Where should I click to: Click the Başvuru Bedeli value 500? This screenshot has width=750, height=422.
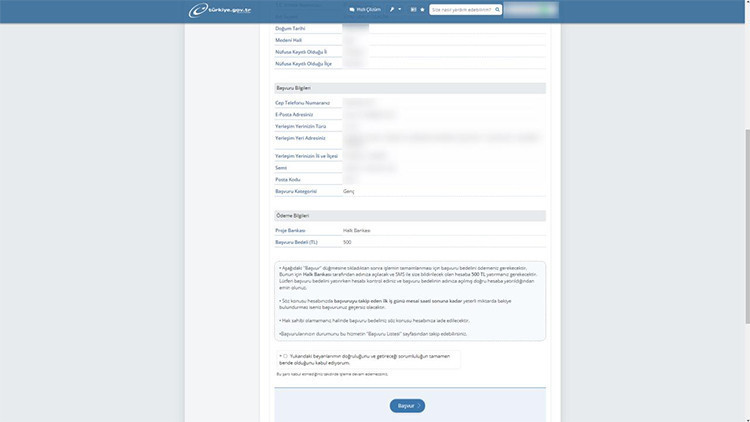[347, 242]
